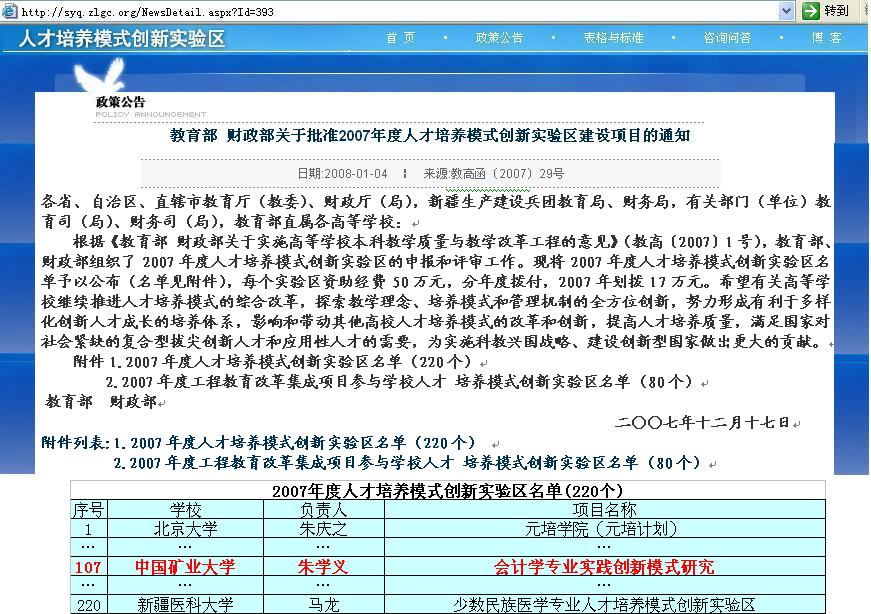Open the 博客 navigation item

[x=826, y=38]
